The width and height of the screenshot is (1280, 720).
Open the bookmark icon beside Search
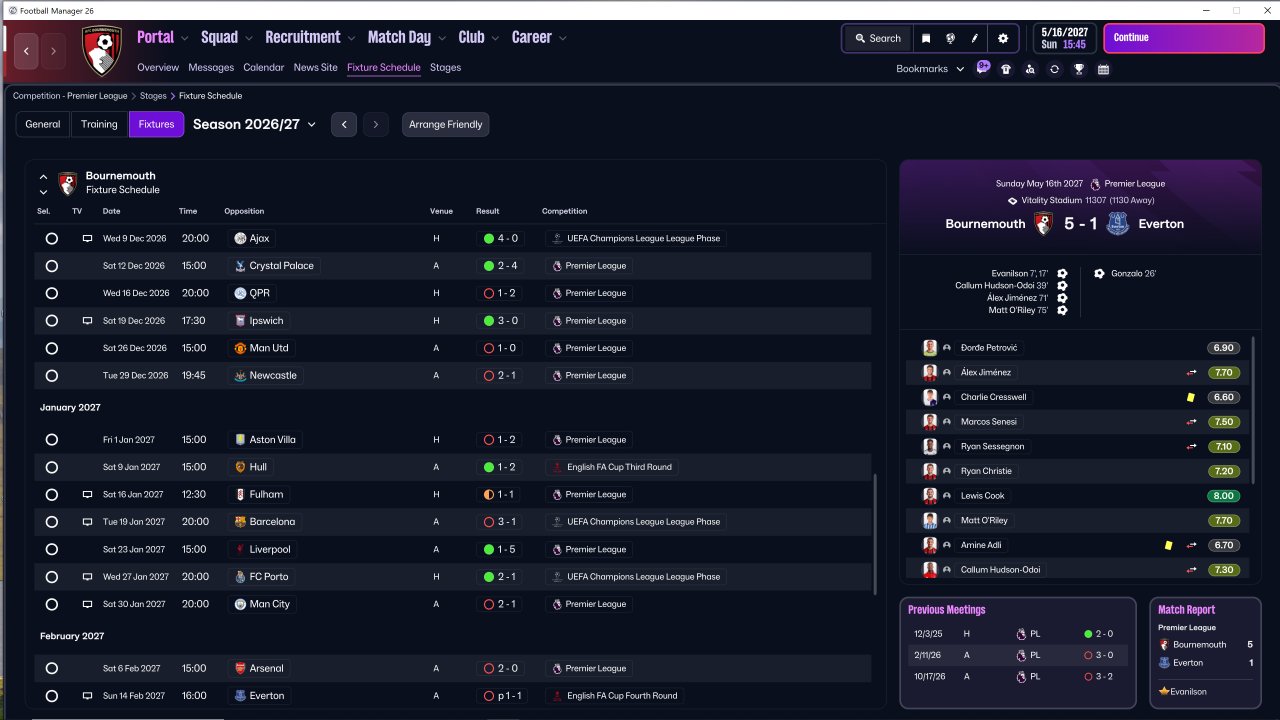tap(926, 38)
